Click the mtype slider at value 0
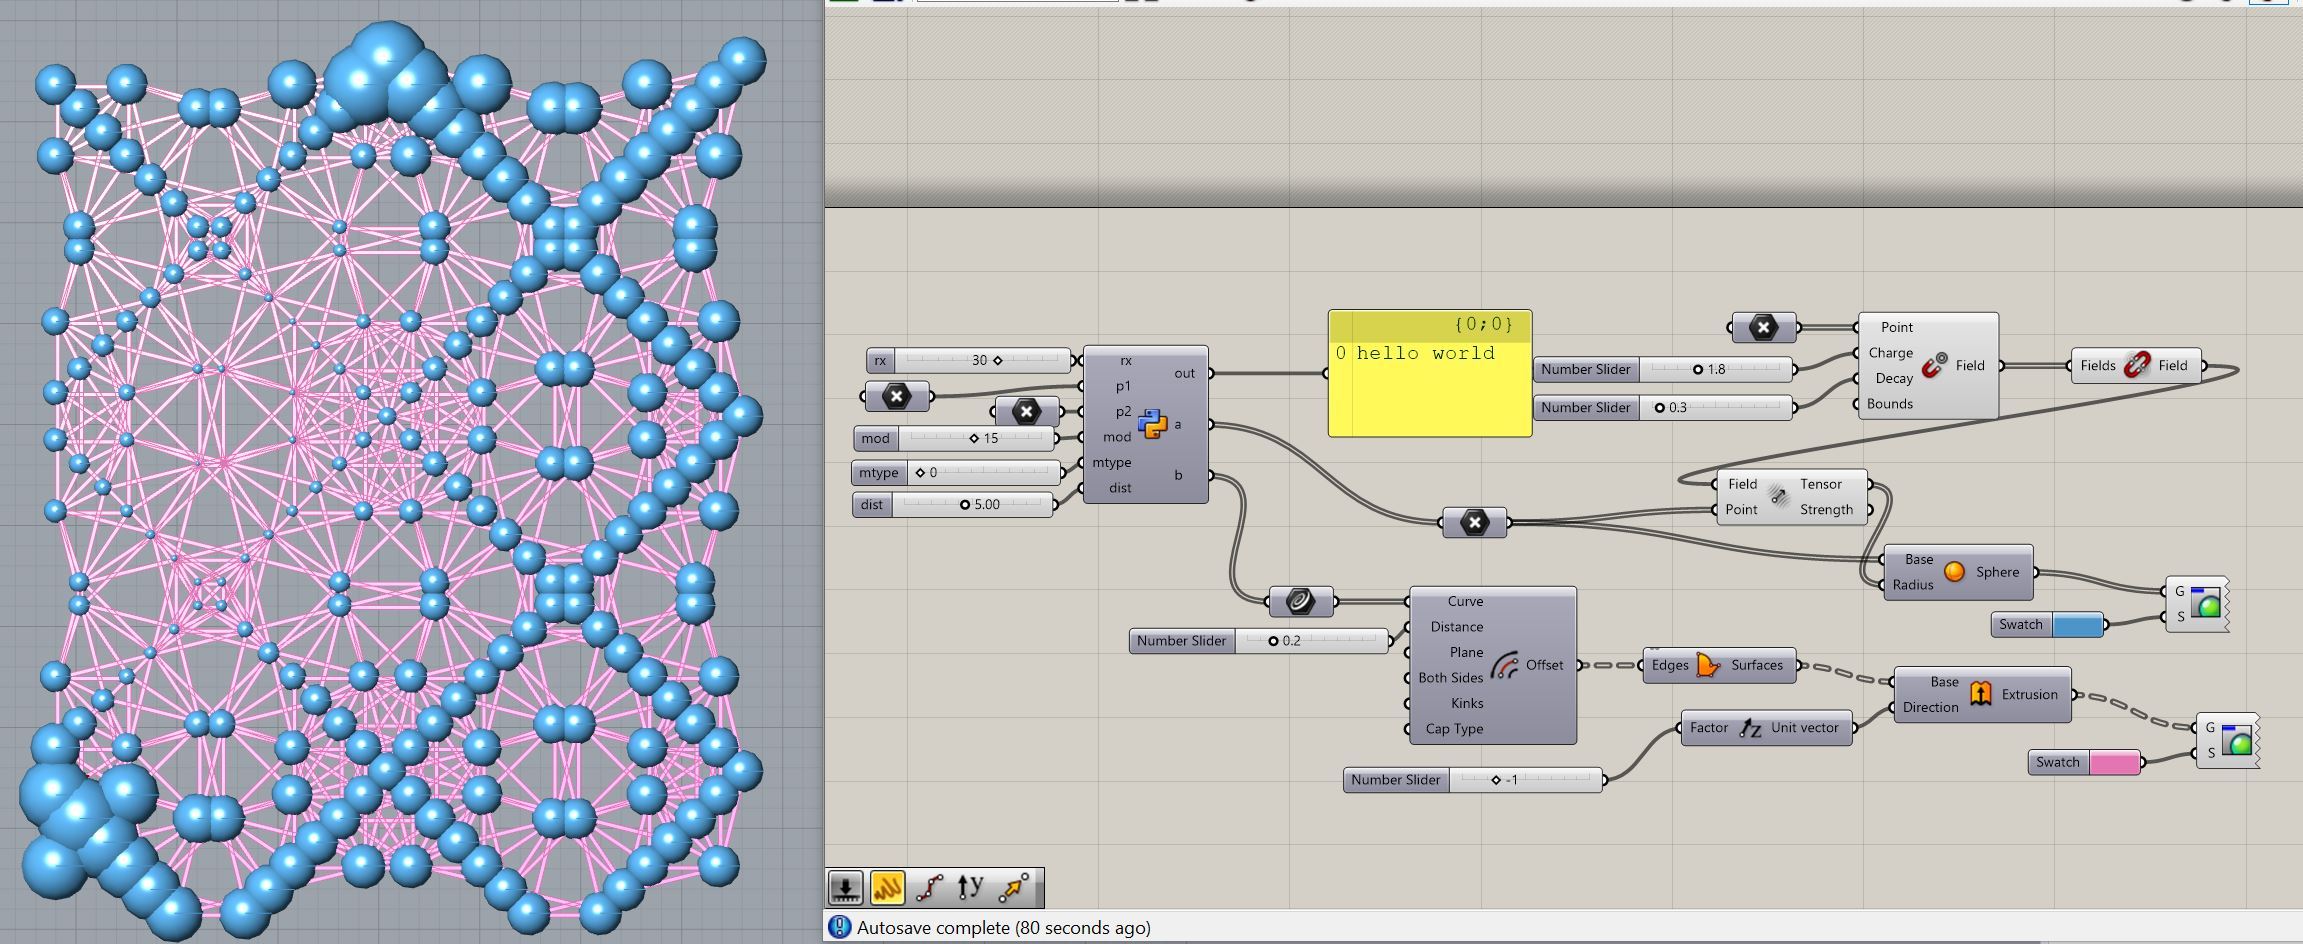The image size is (2303, 944). tap(956, 472)
